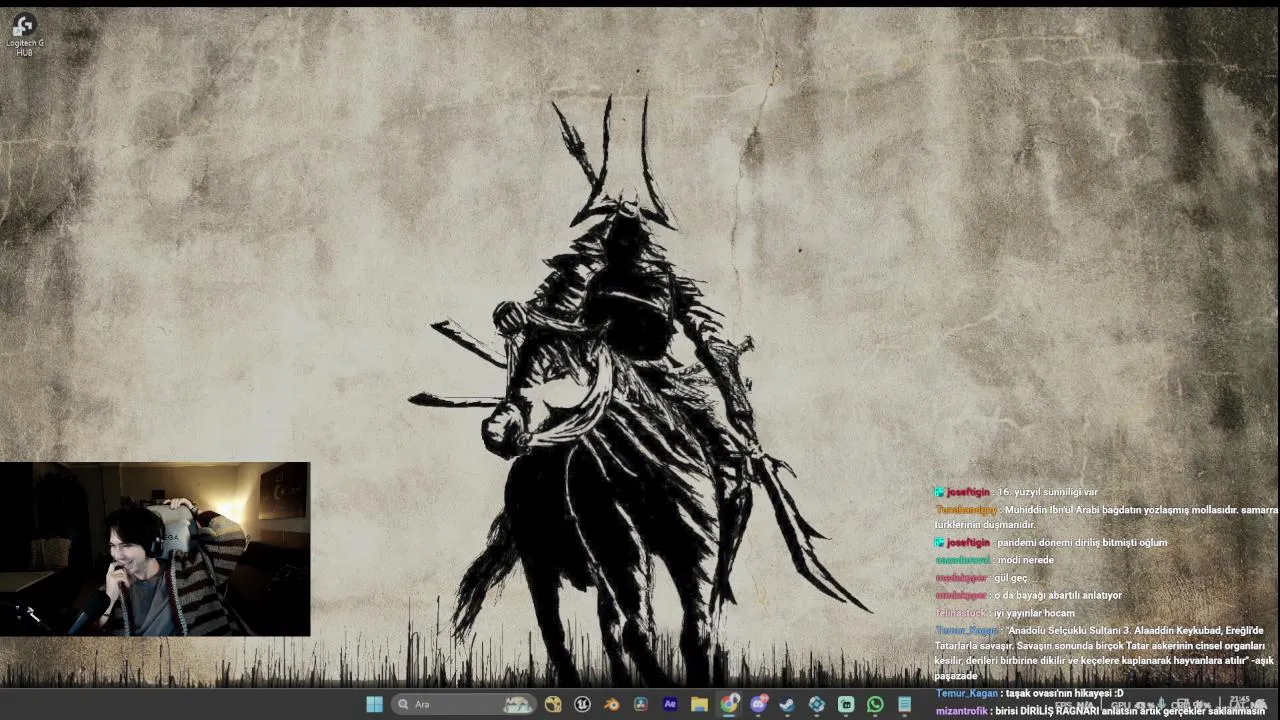This screenshot has height=720, width=1280.
Task: Open the Windows Start menu
Action: click(x=374, y=704)
